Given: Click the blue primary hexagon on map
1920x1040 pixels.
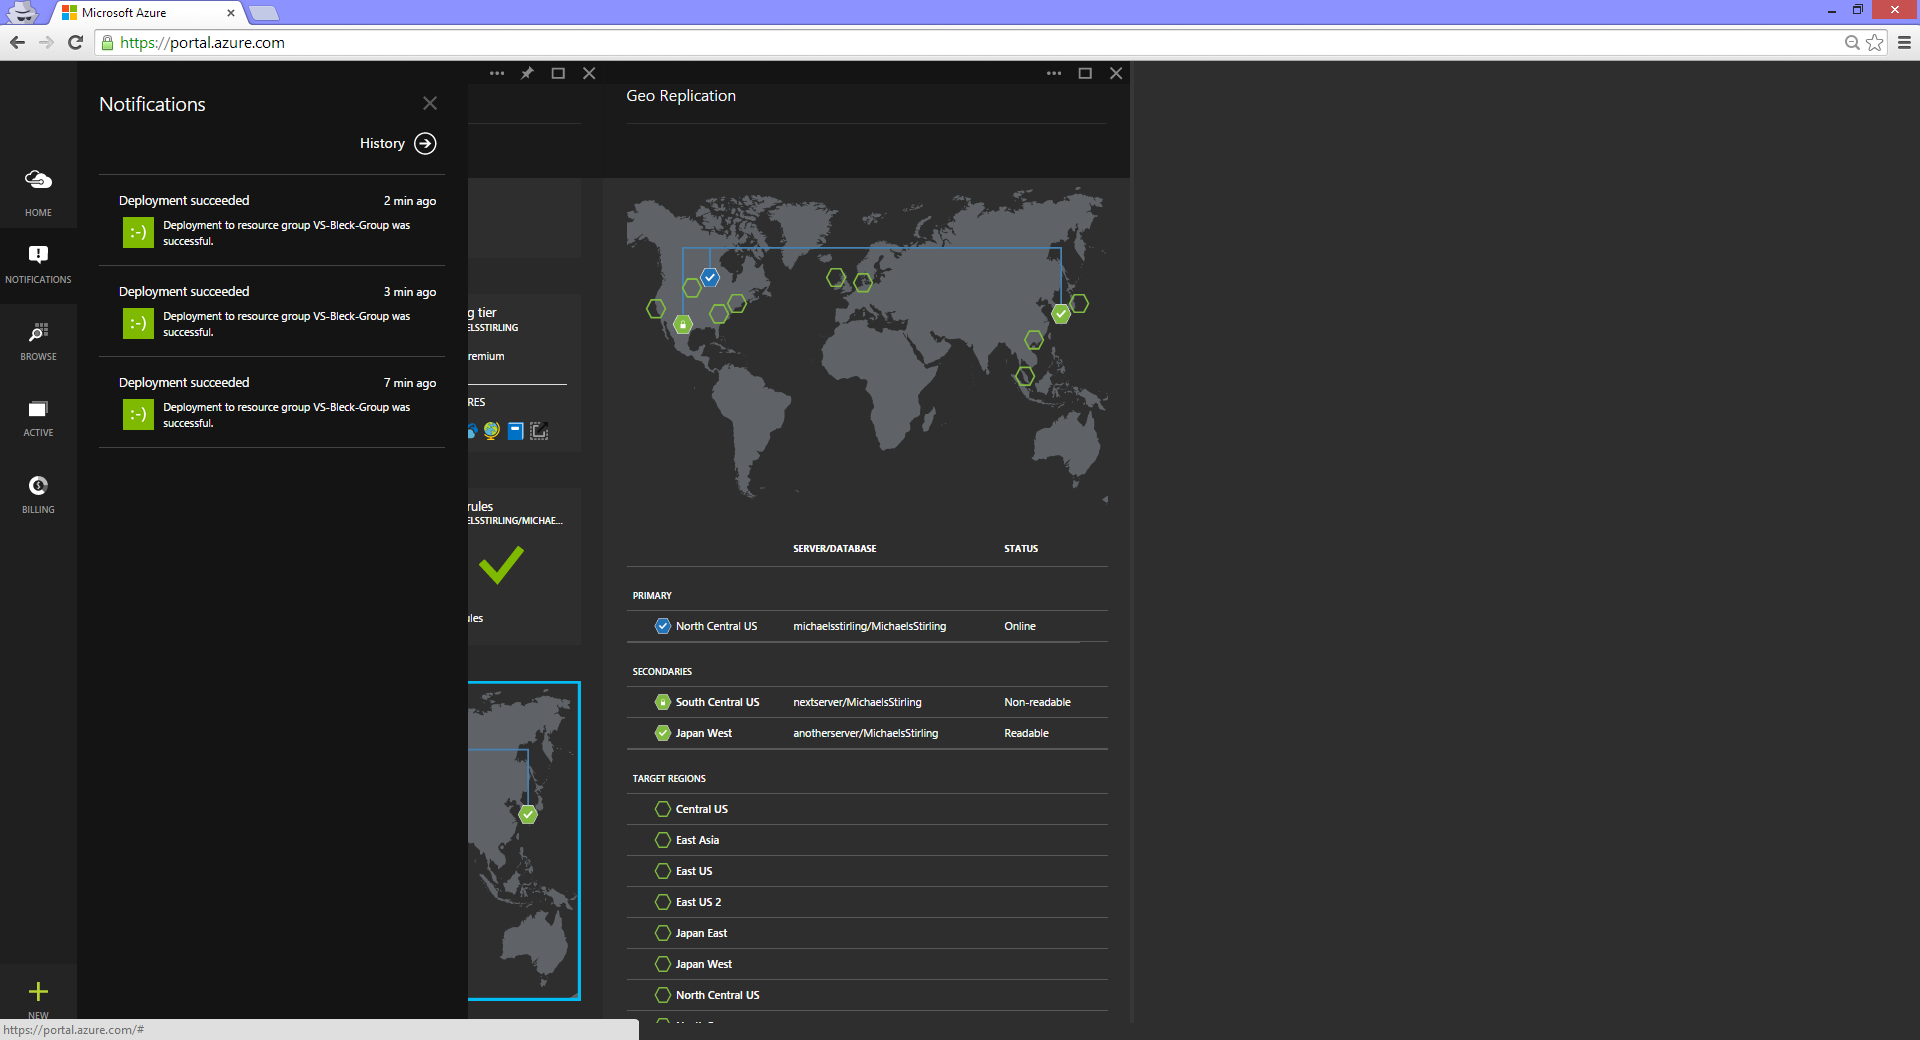Looking at the screenshot, I should pos(710,277).
